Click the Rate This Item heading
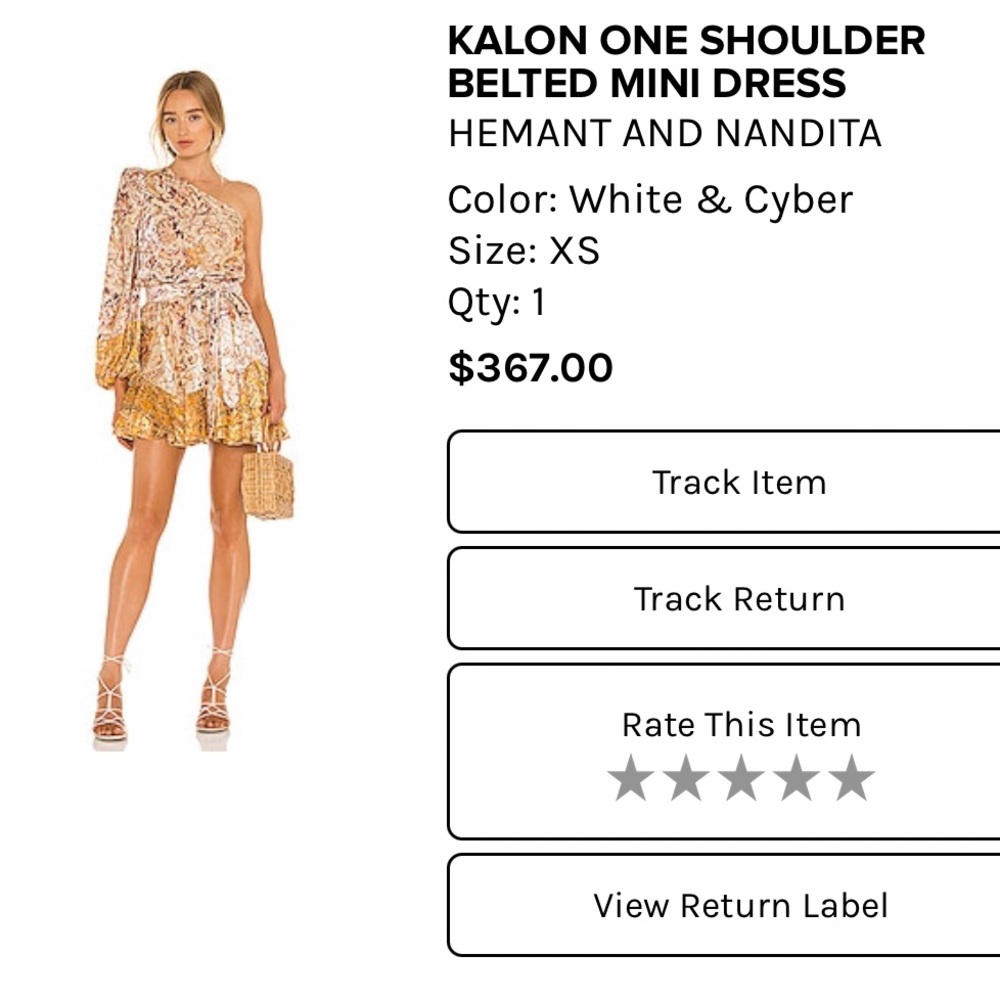1000x1000 pixels. pos(741,725)
